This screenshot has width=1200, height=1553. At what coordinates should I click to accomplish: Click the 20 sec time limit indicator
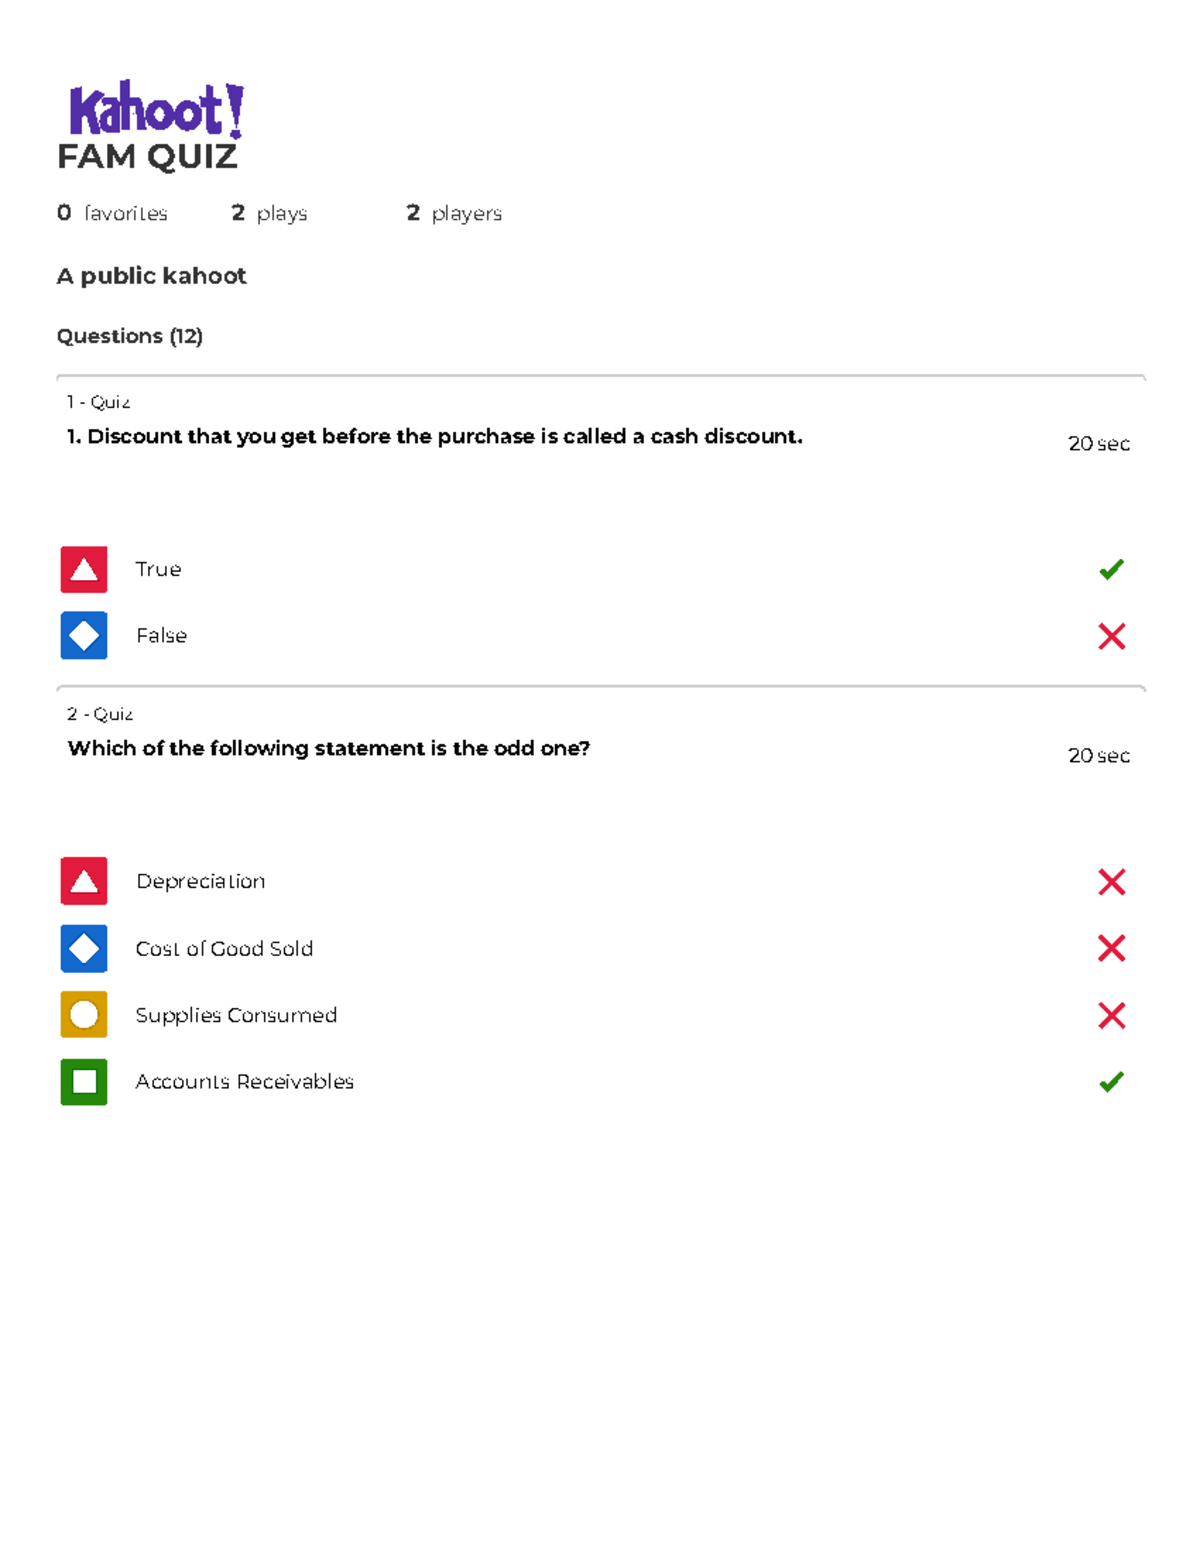[1098, 443]
